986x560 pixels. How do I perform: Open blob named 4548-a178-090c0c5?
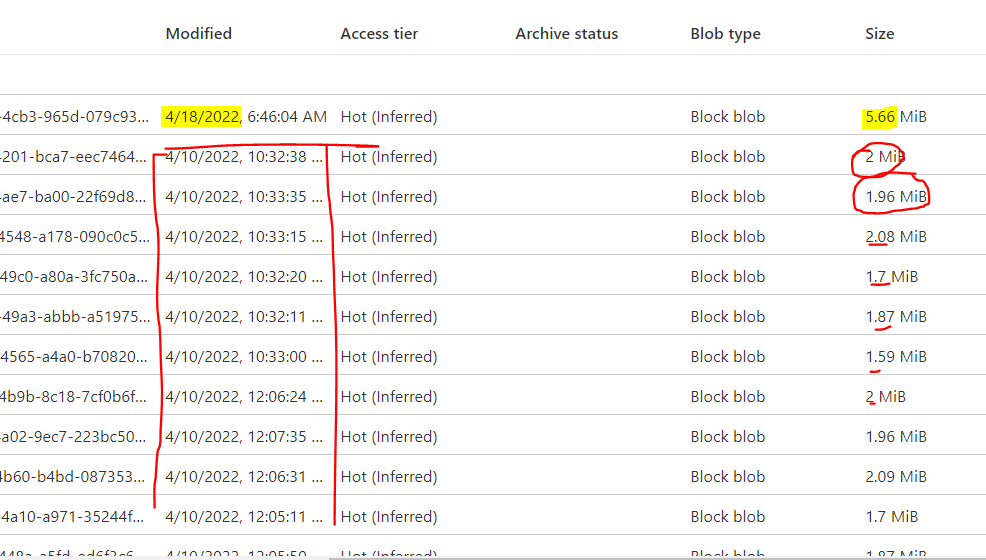click(x=75, y=237)
